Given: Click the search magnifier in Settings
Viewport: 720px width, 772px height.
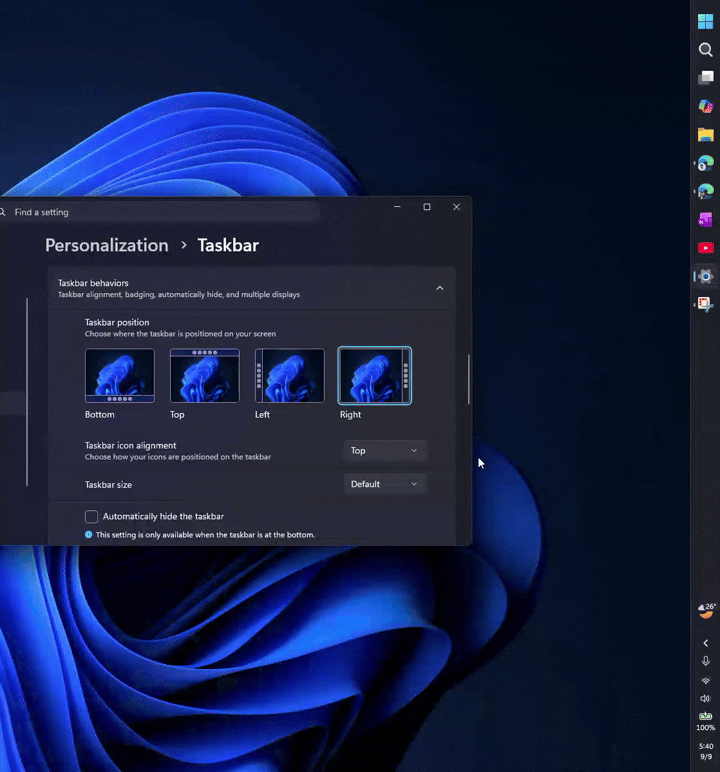Looking at the screenshot, I should coord(2,212).
